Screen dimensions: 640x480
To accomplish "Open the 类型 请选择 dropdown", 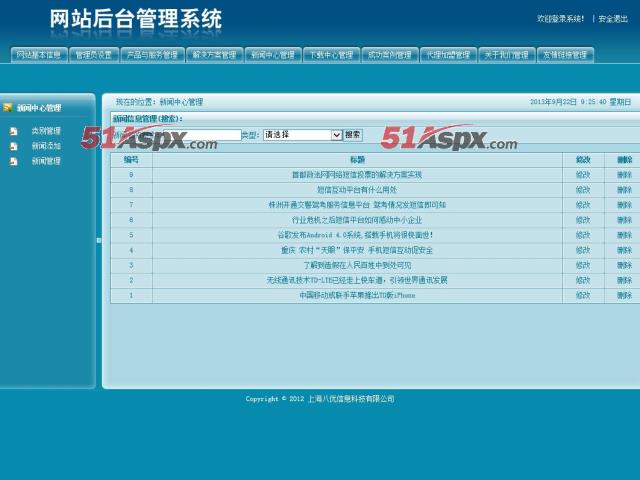I will pos(302,135).
